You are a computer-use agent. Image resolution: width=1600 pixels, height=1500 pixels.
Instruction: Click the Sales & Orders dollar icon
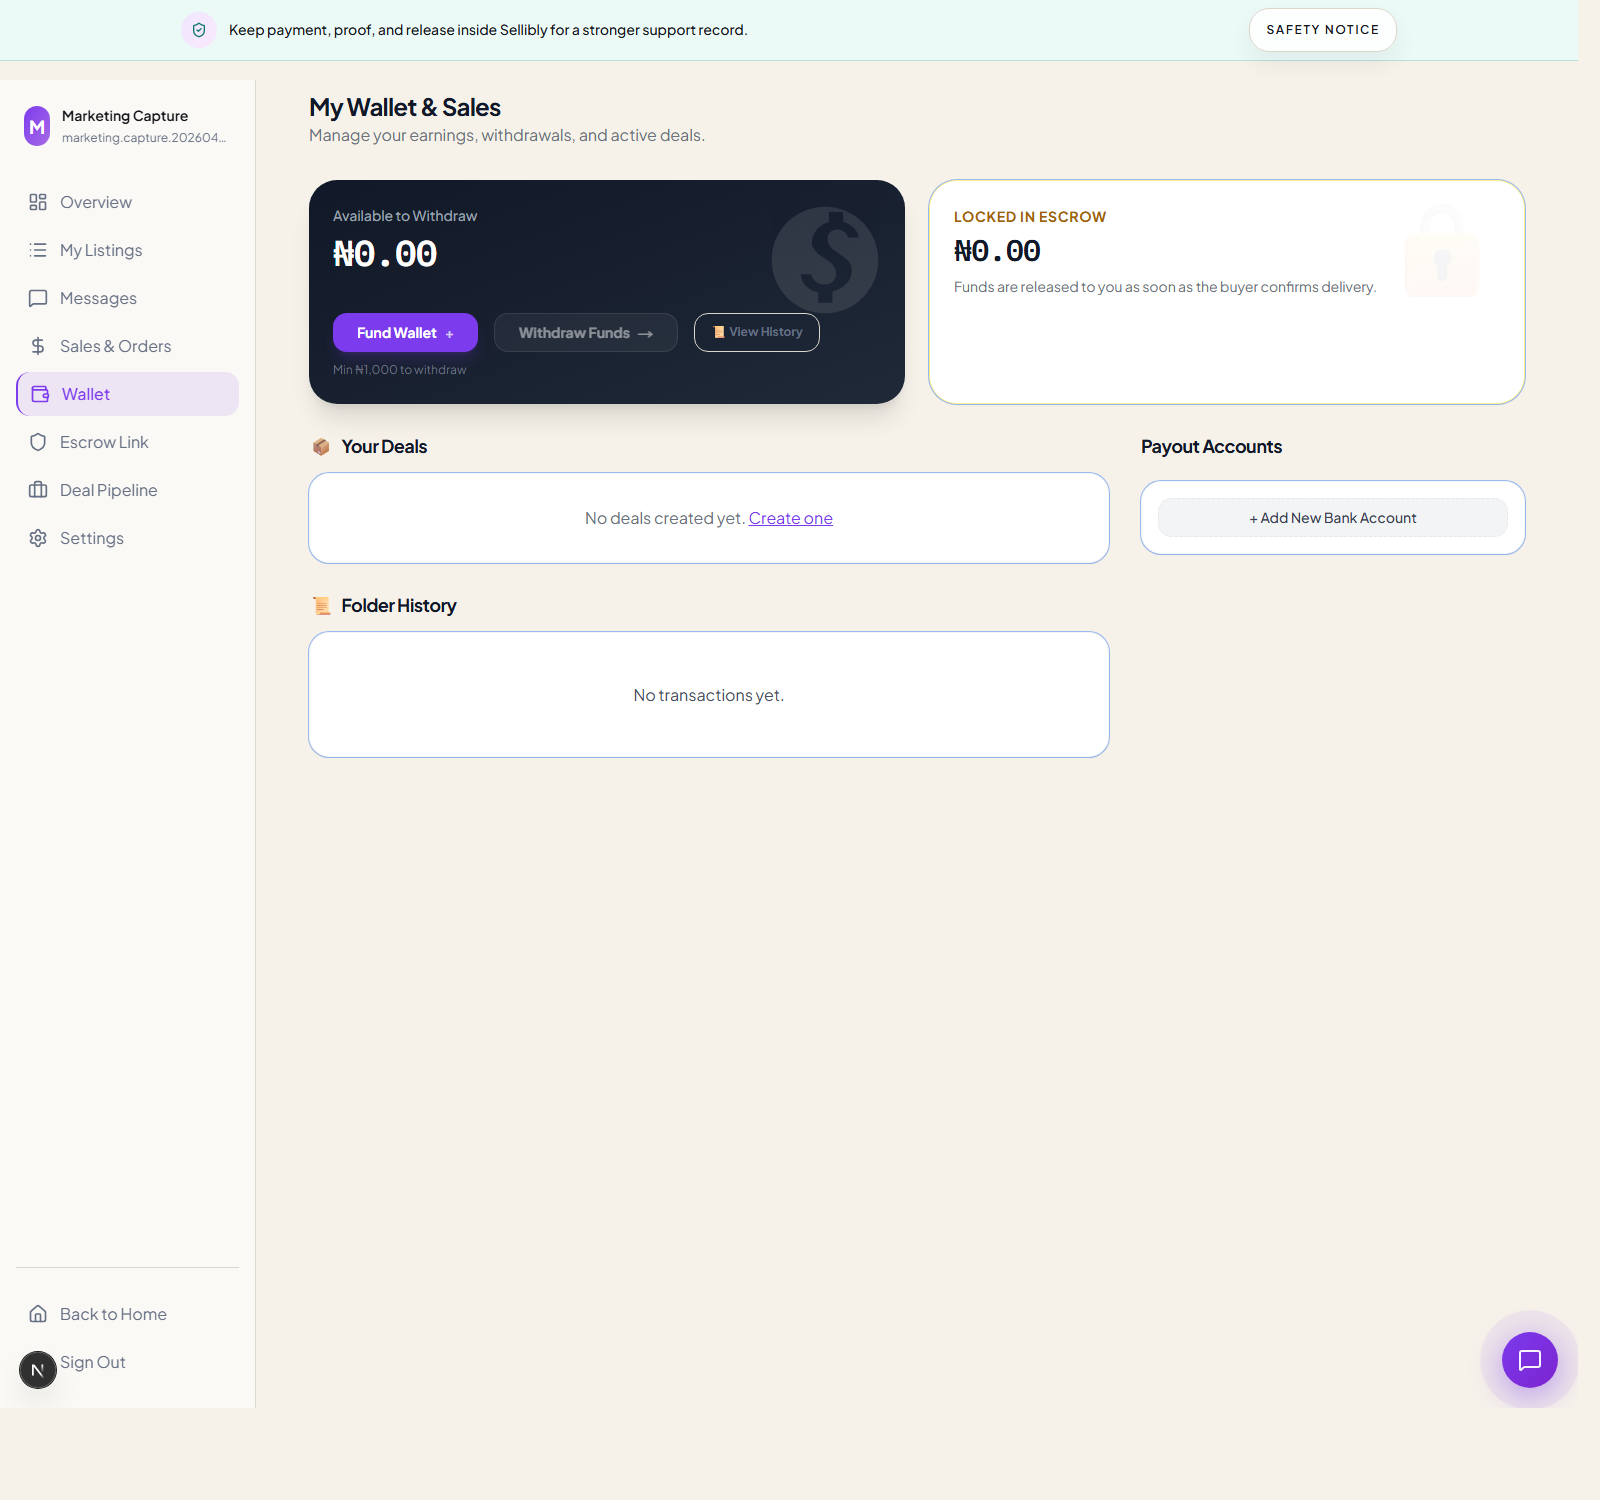pos(38,346)
